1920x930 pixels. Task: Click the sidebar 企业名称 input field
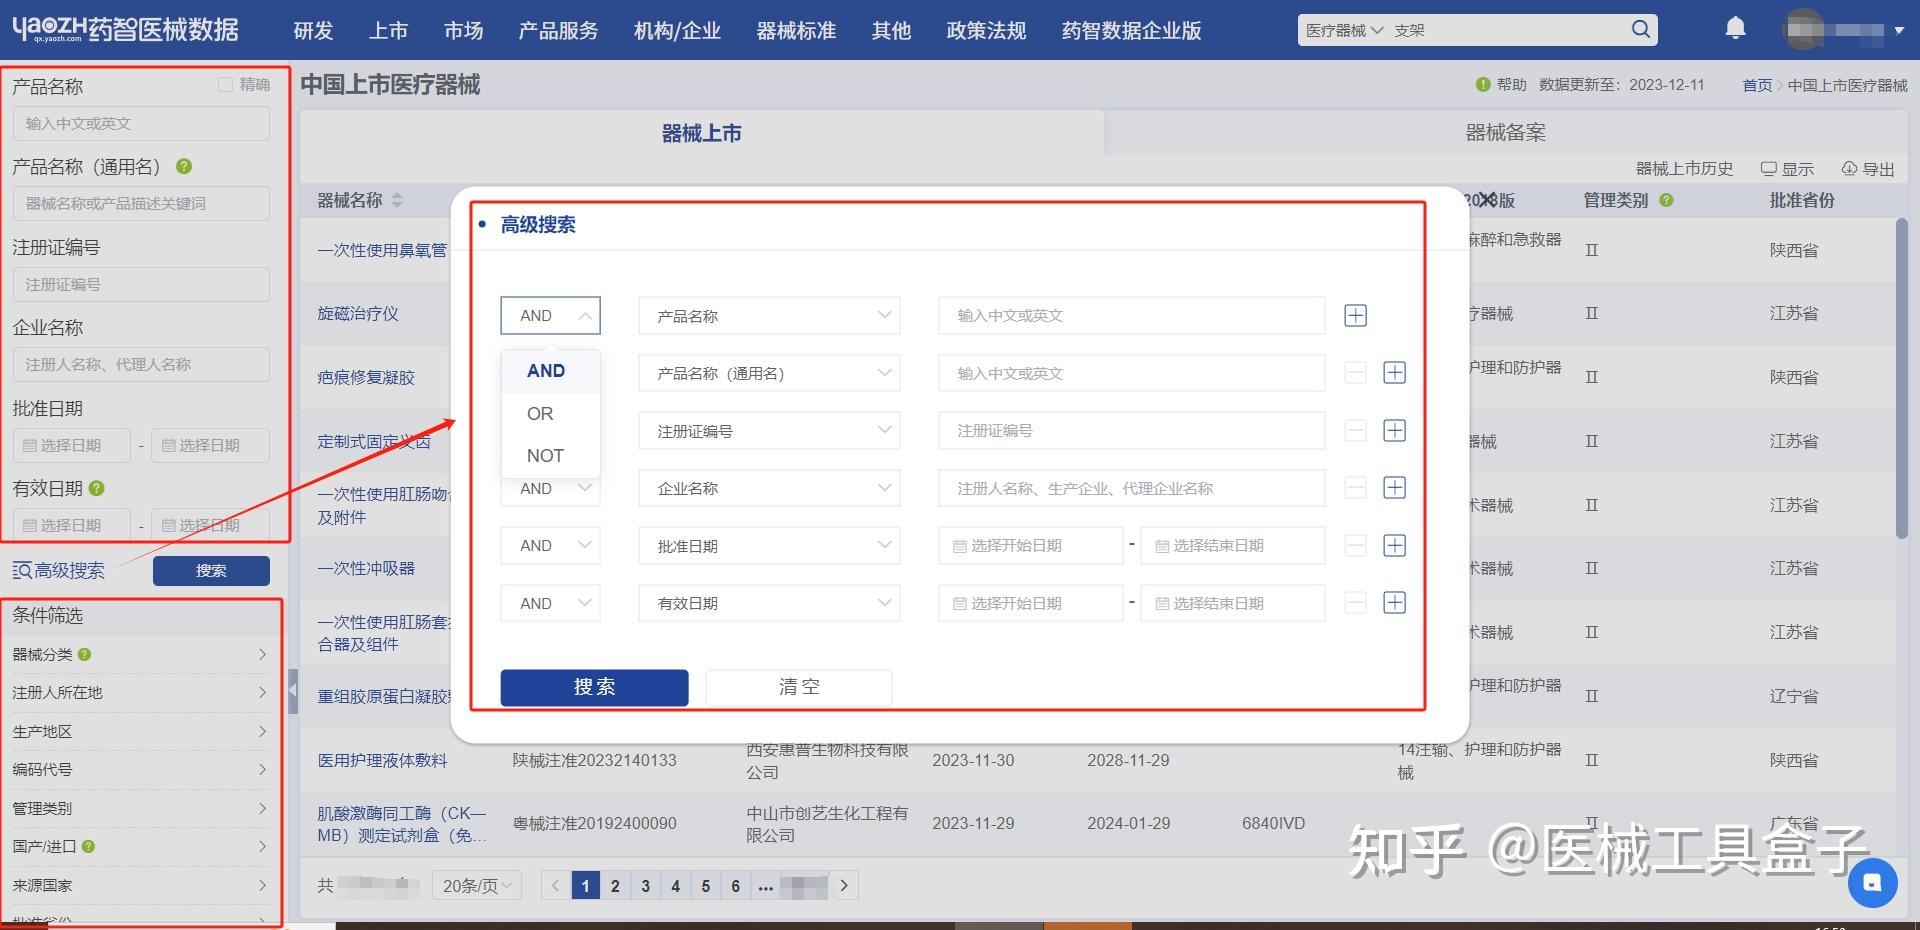click(x=141, y=364)
